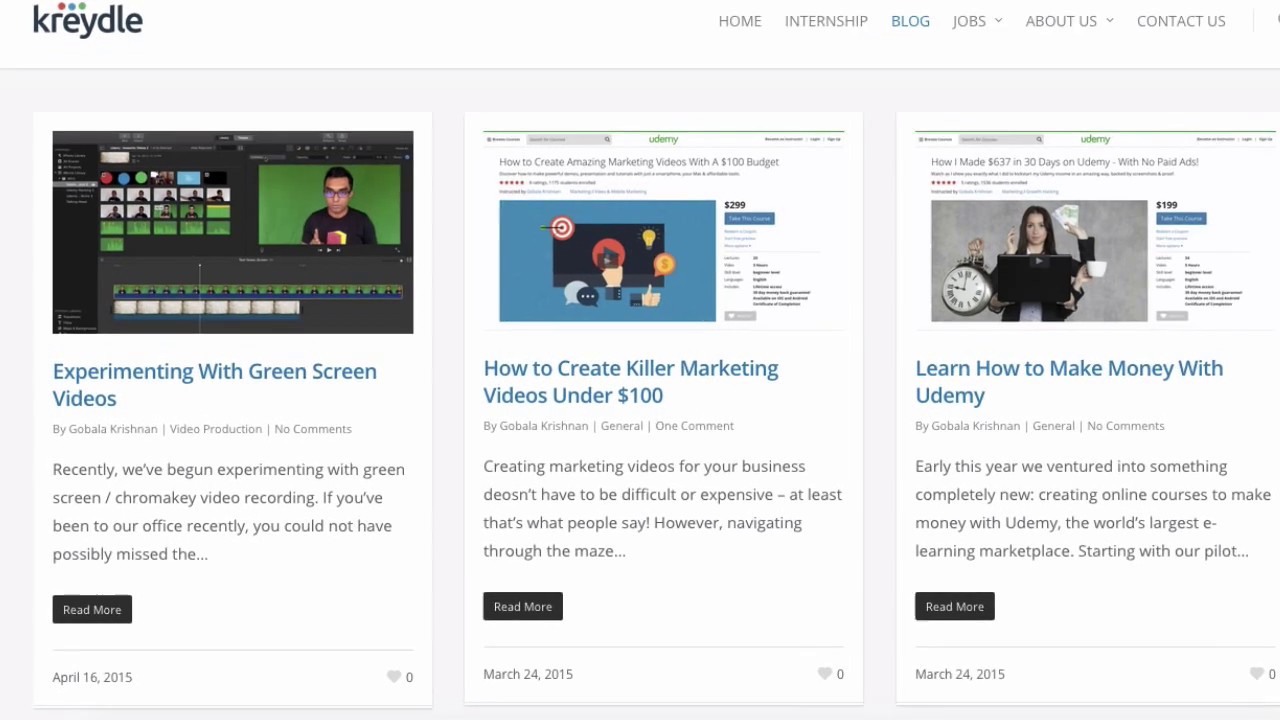Click Read More on Udemy post
The image size is (1280, 720).
pos(955,606)
